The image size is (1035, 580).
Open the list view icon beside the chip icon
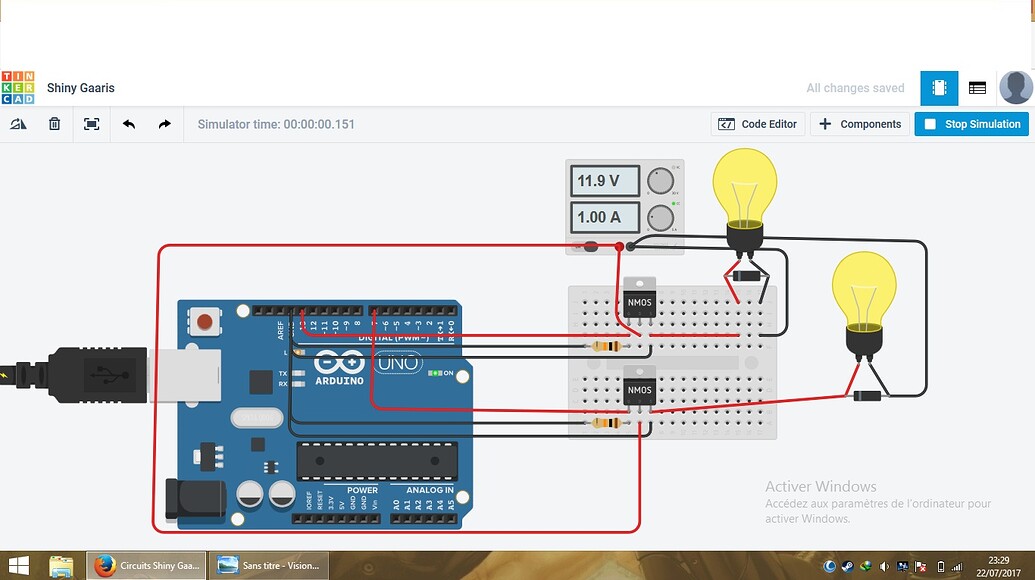(975, 87)
